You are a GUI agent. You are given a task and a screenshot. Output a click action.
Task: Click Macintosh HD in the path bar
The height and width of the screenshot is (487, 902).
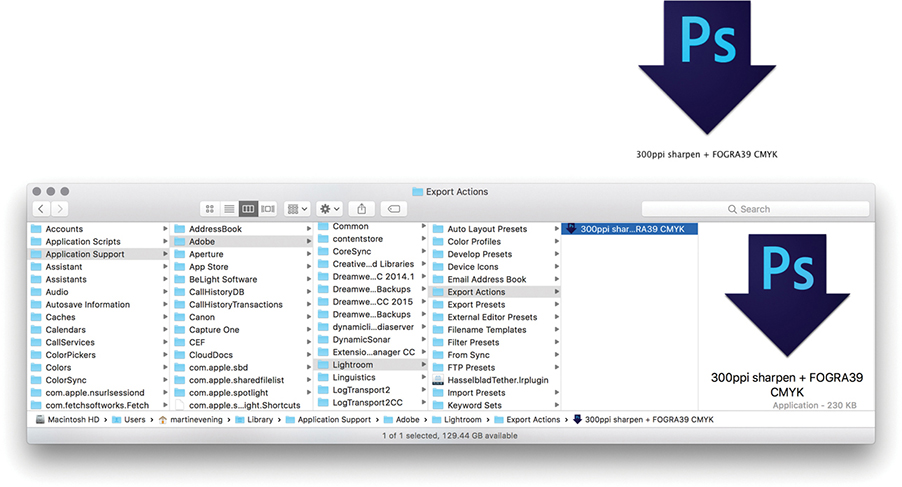[67, 420]
